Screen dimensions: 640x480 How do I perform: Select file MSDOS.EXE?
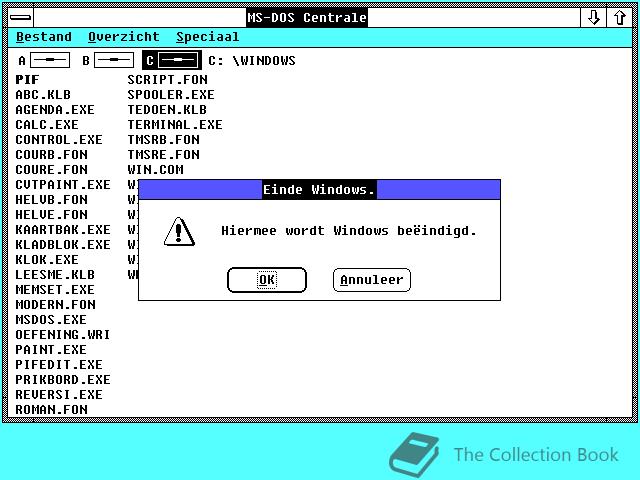pyautogui.click(x=51, y=320)
